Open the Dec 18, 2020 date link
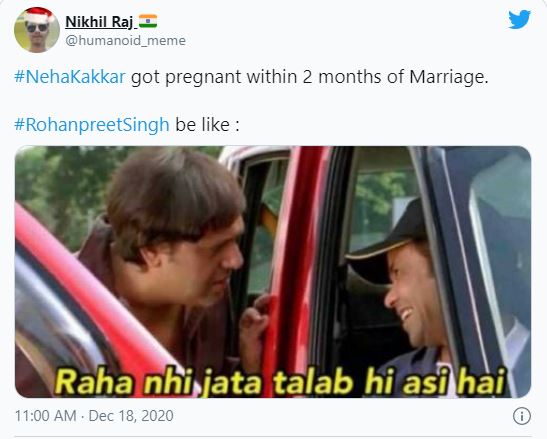 (x=131, y=416)
